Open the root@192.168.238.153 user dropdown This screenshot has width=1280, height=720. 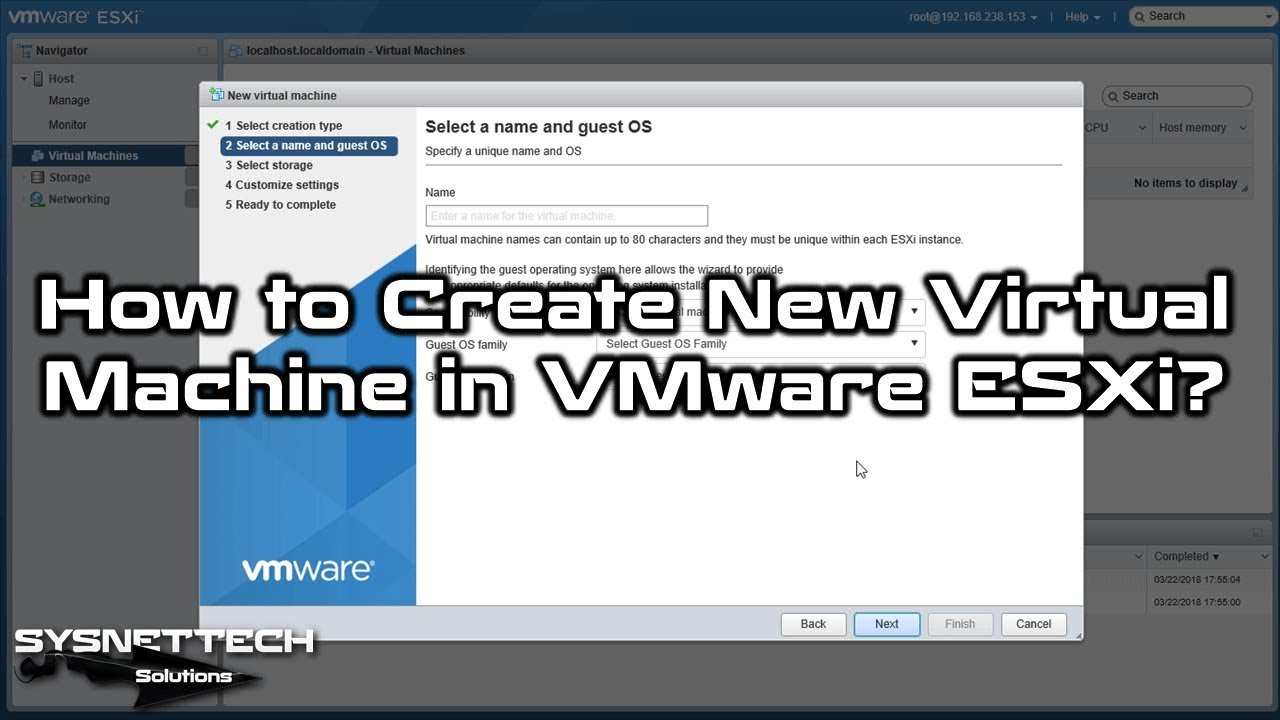coord(973,17)
